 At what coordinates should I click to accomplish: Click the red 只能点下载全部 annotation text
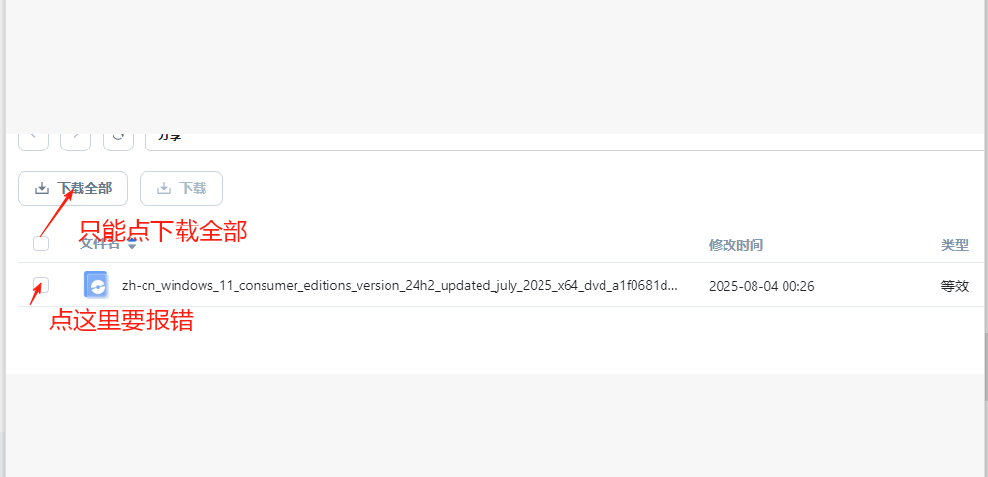coord(162,231)
